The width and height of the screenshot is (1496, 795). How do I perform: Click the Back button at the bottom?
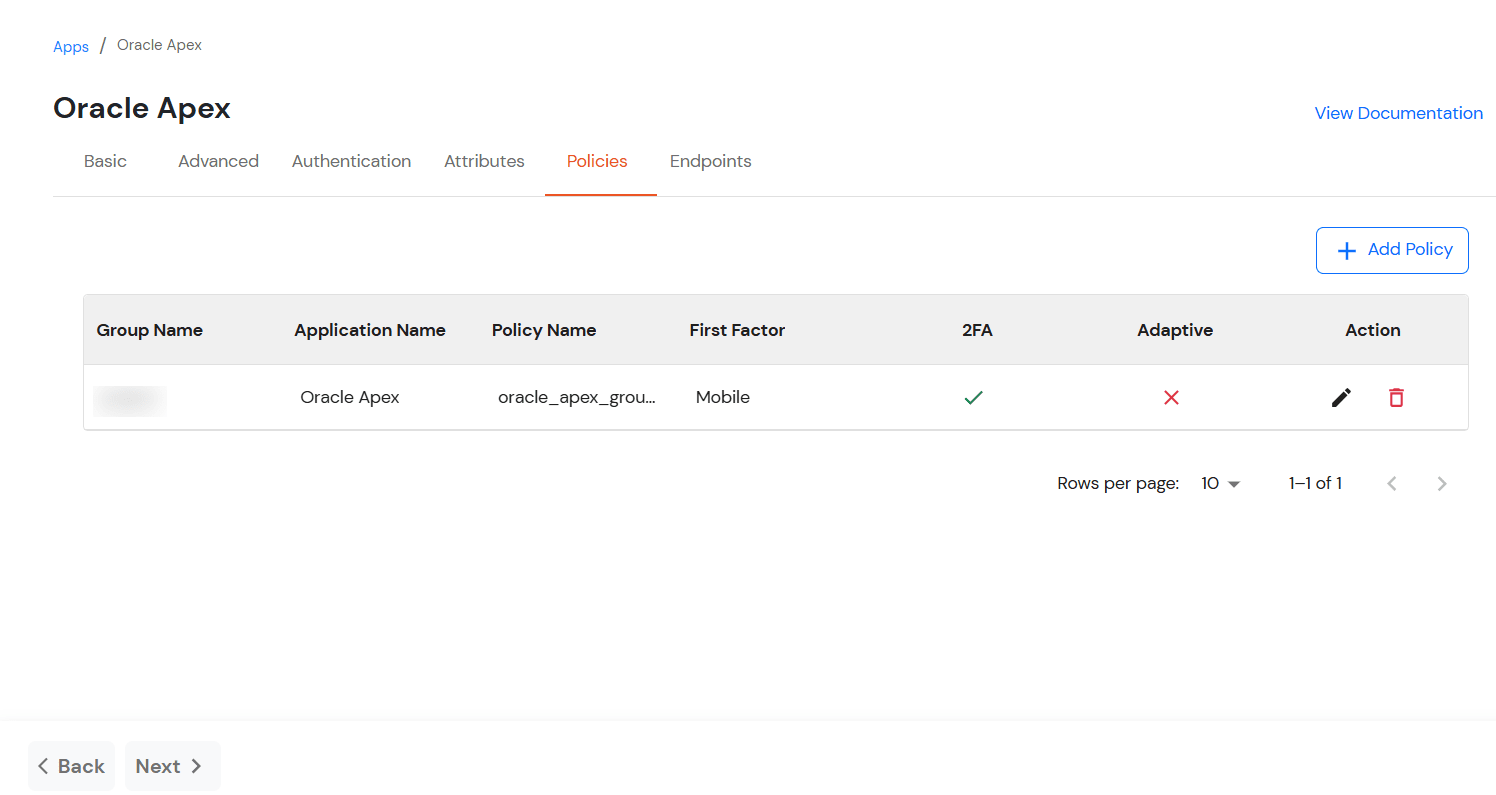click(71, 766)
